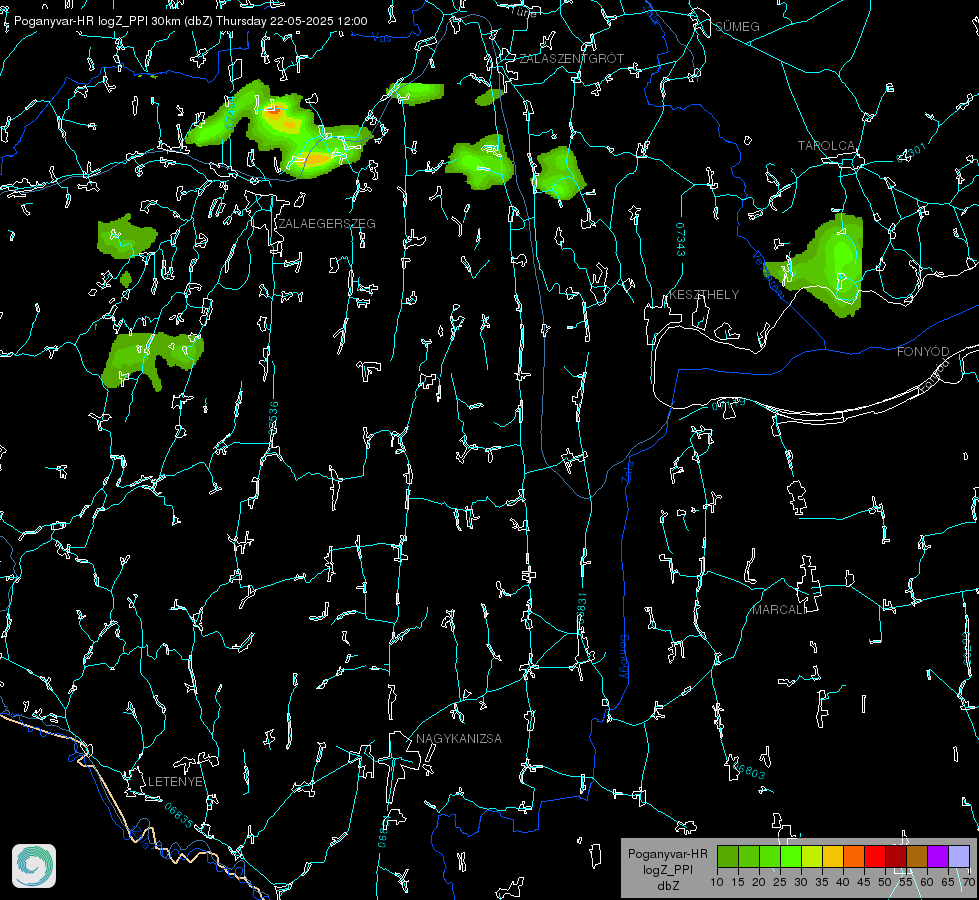The width and height of the screenshot is (979, 900).
Task: Select the 60-65 dBZ purple legend swatch
Action: (938, 856)
